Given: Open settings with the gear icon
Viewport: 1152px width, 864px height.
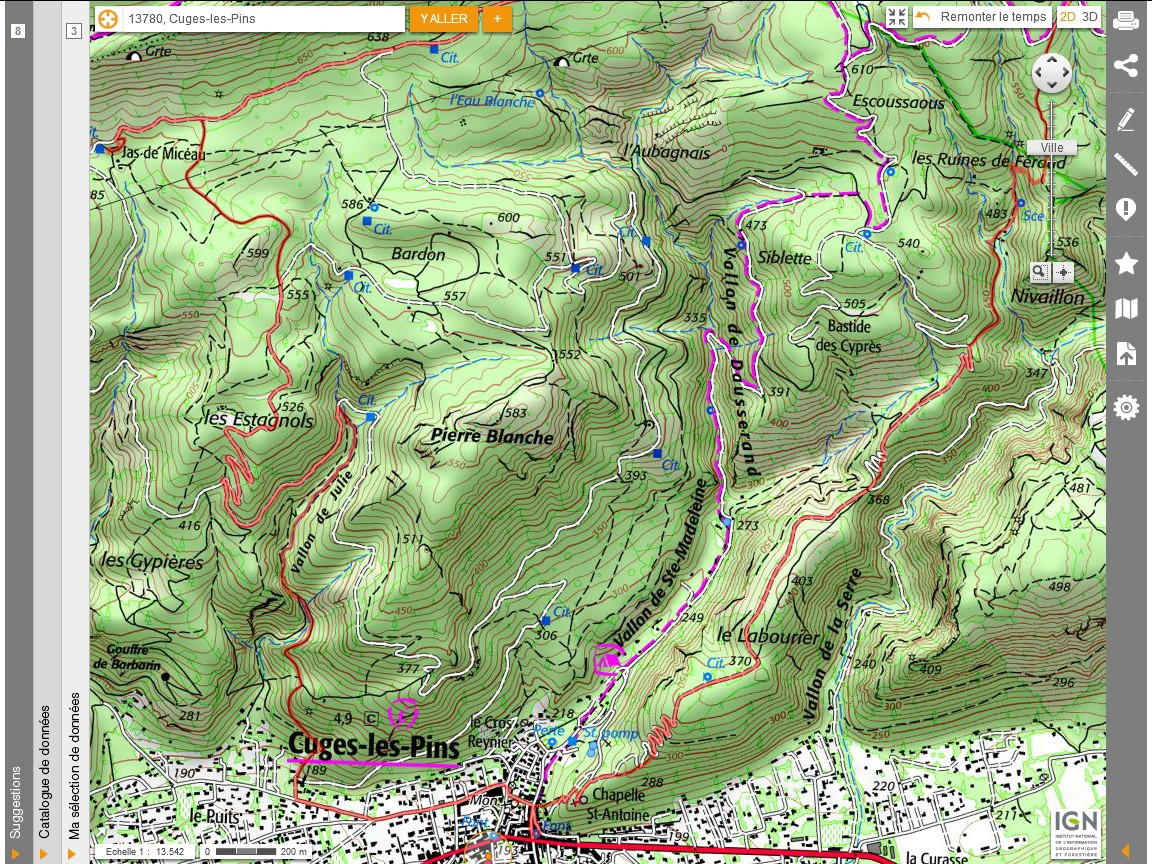Looking at the screenshot, I should pyautogui.click(x=1126, y=407).
